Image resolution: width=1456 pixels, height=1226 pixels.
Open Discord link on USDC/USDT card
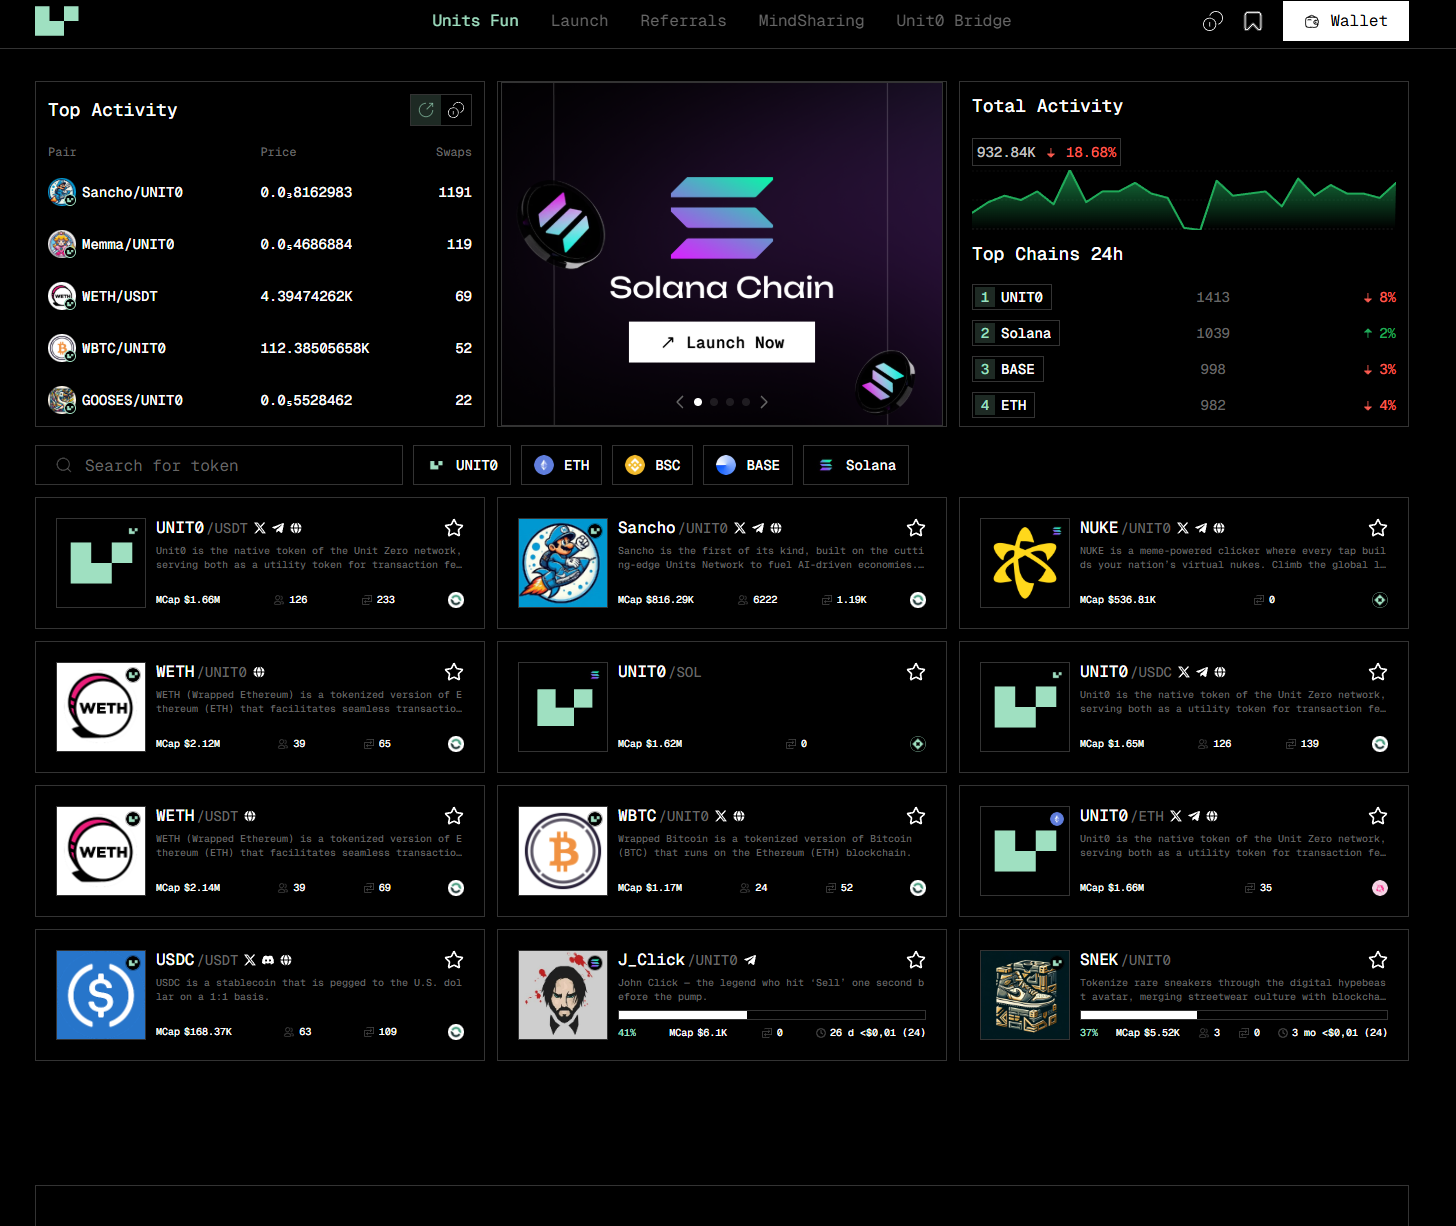[268, 960]
